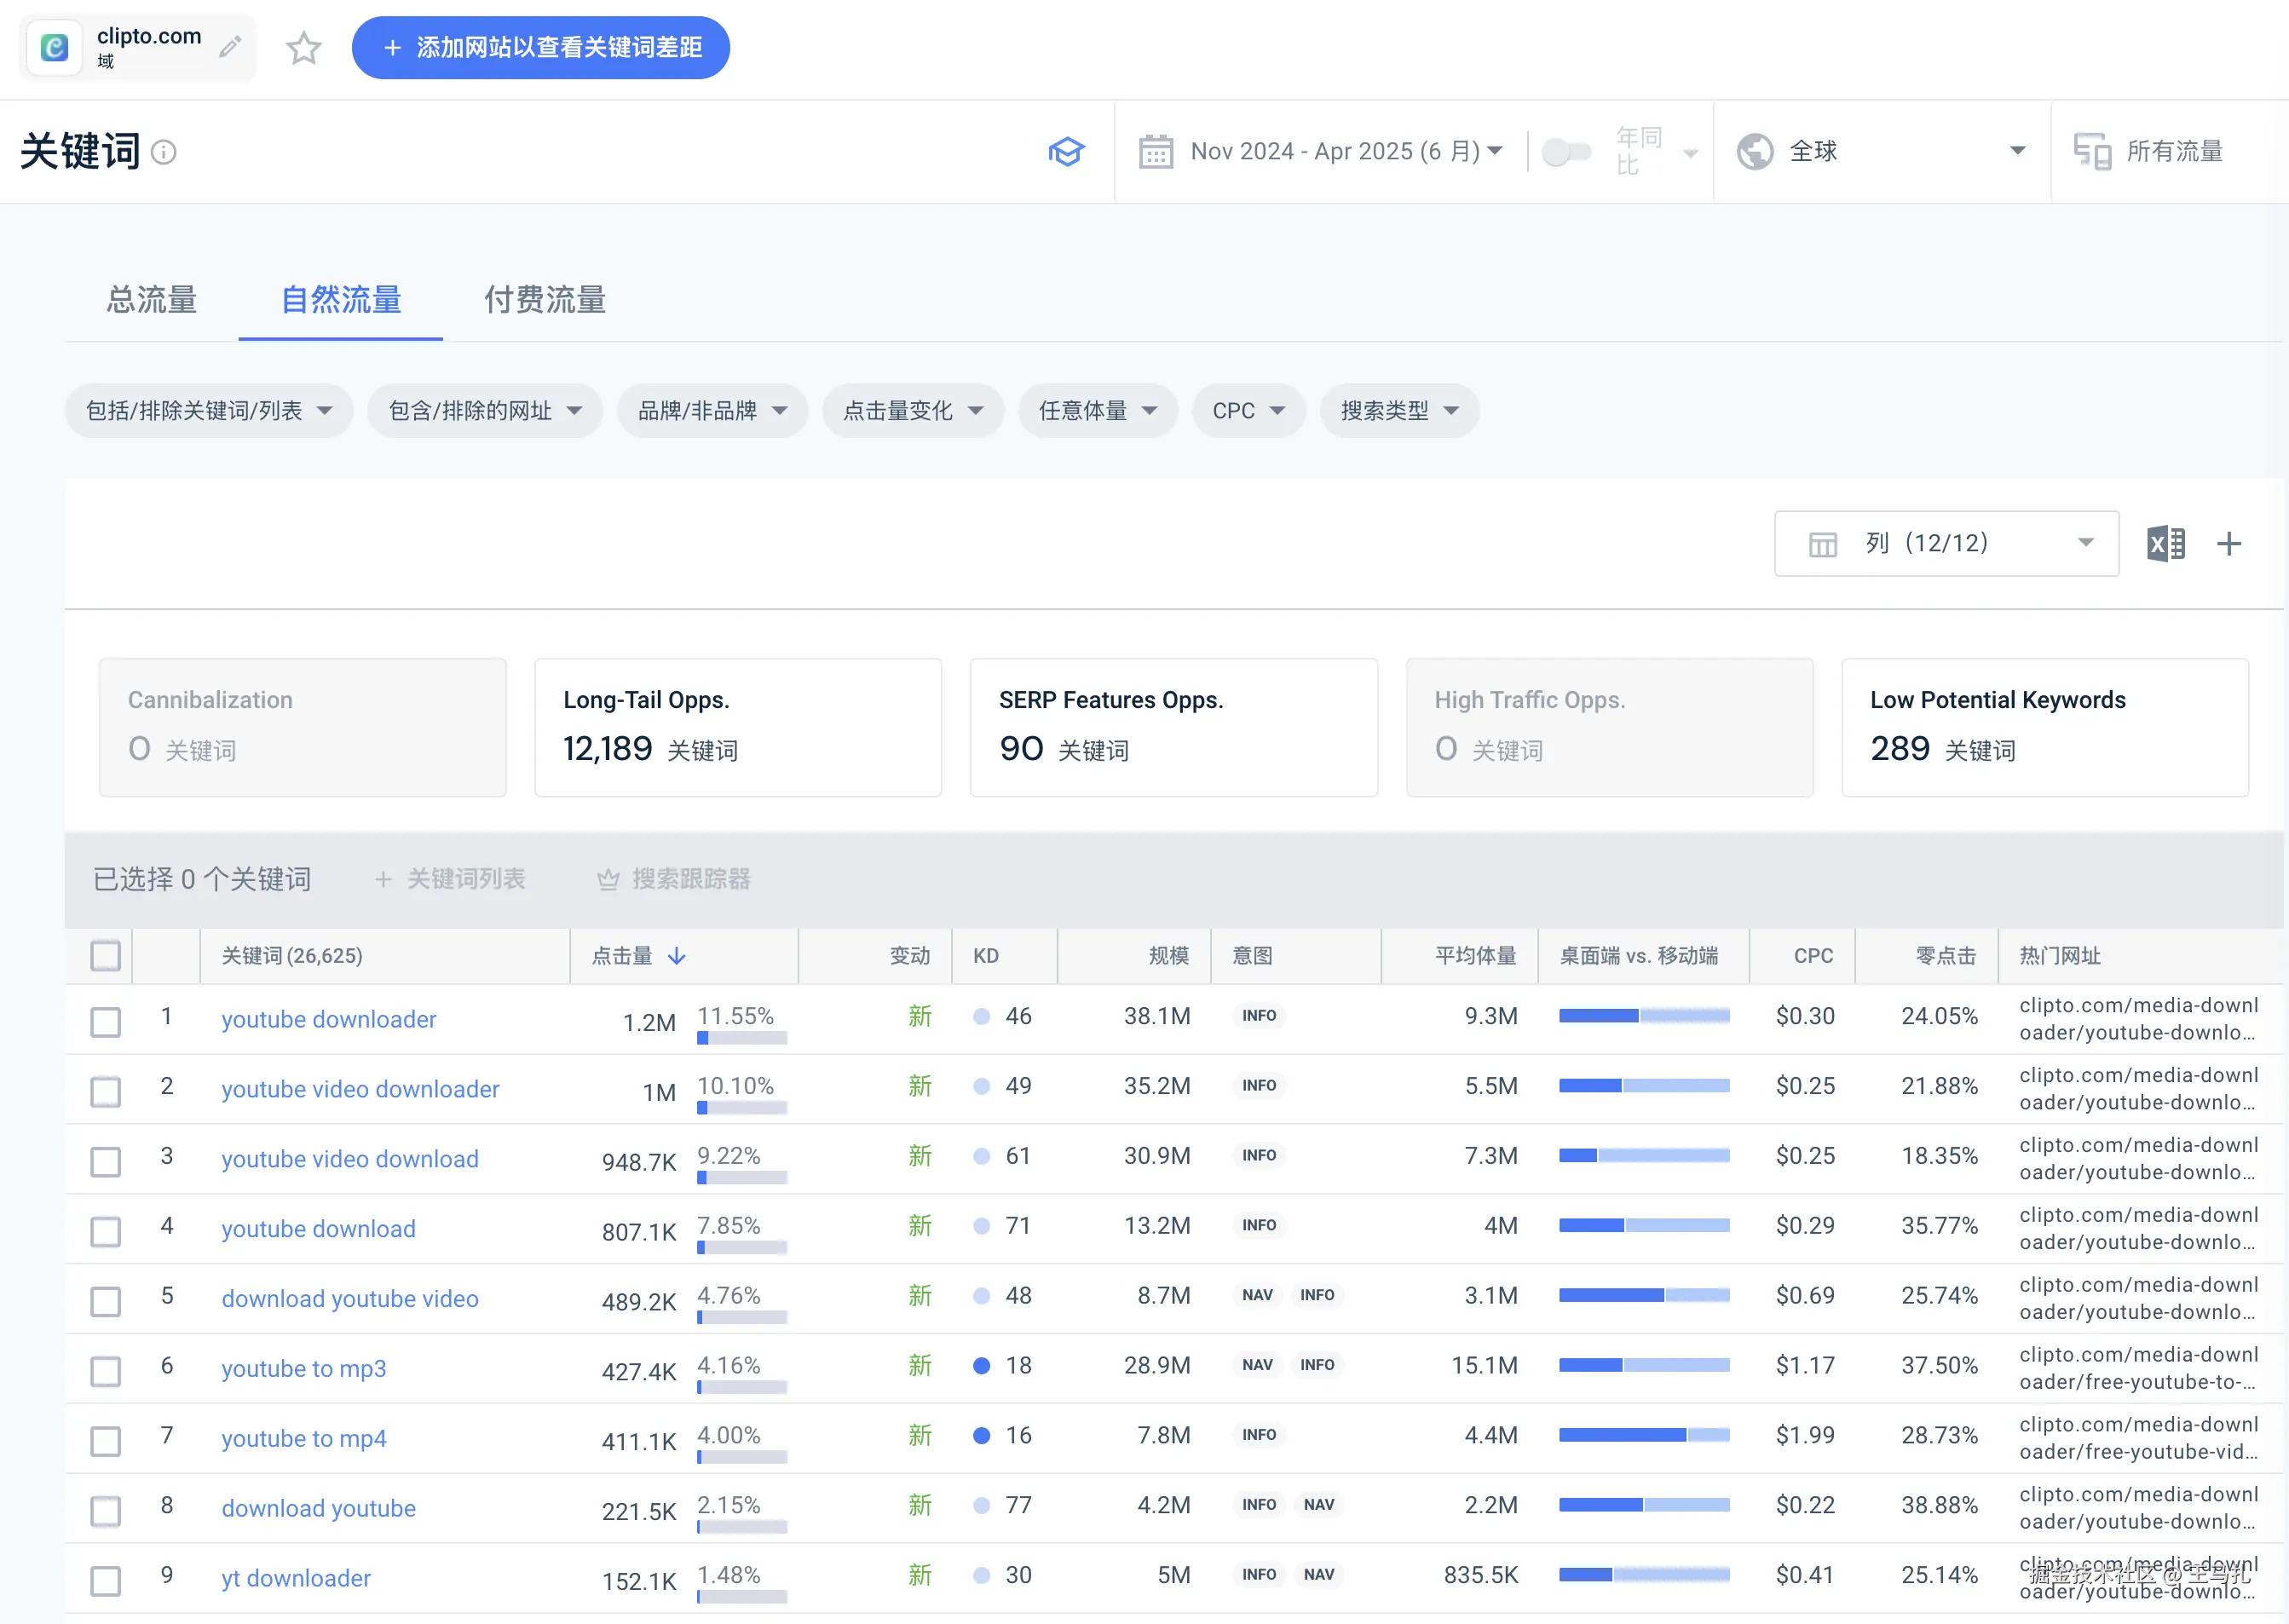
Task: Click the pencil edit icon next to clipto.com
Action: [x=230, y=47]
